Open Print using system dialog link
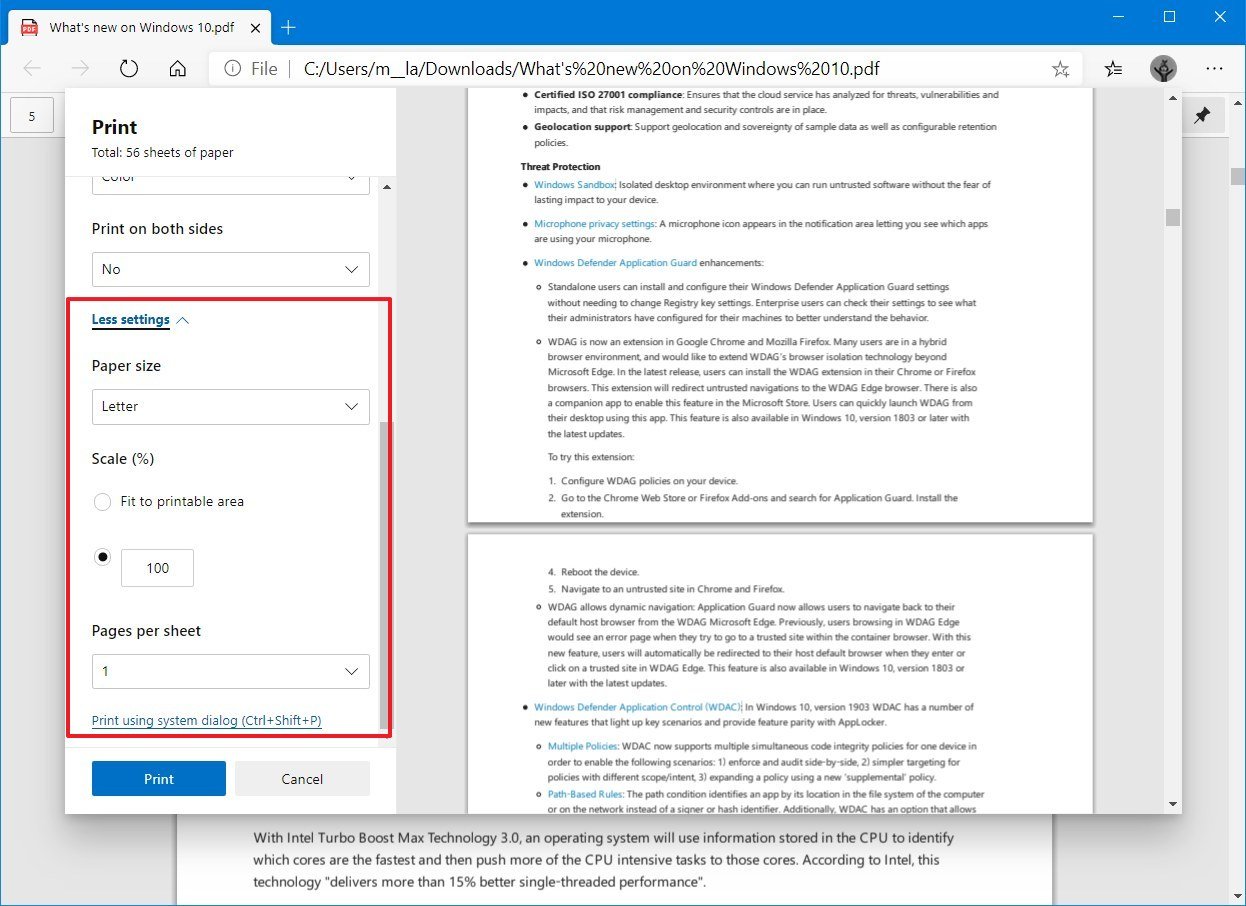The width and height of the screenshot is (1246, 906). coord(206,721)
